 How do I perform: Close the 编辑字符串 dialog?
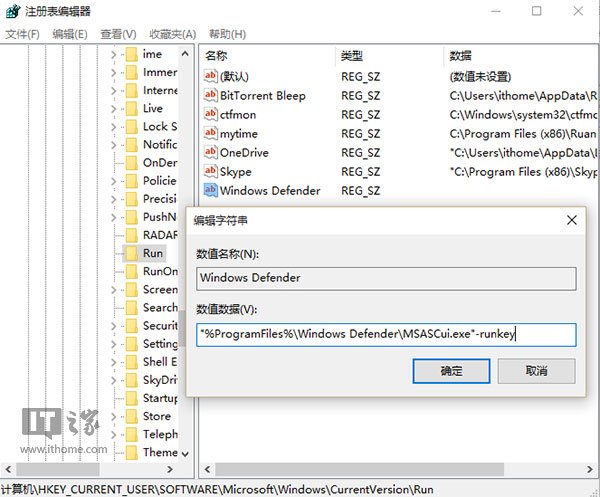point(572,220)
